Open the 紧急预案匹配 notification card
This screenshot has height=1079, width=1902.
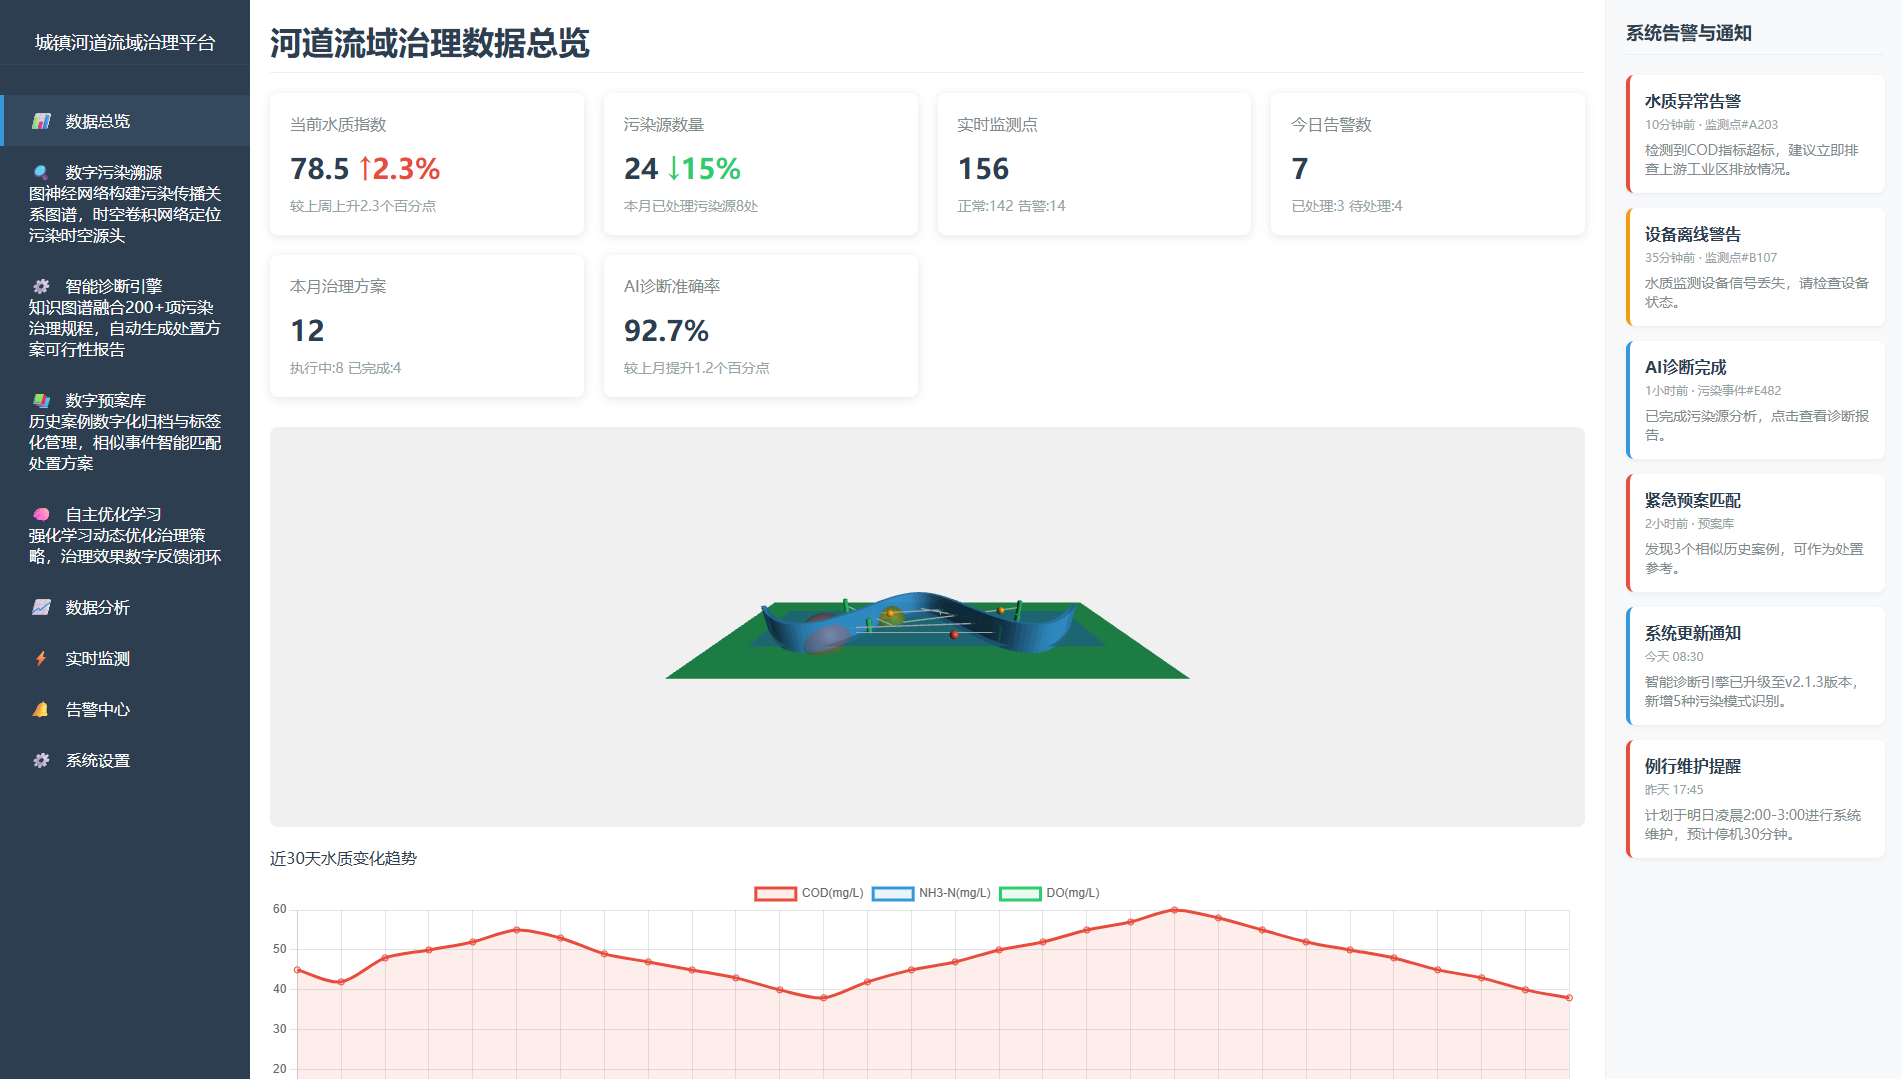click(x=1755, y=533)
